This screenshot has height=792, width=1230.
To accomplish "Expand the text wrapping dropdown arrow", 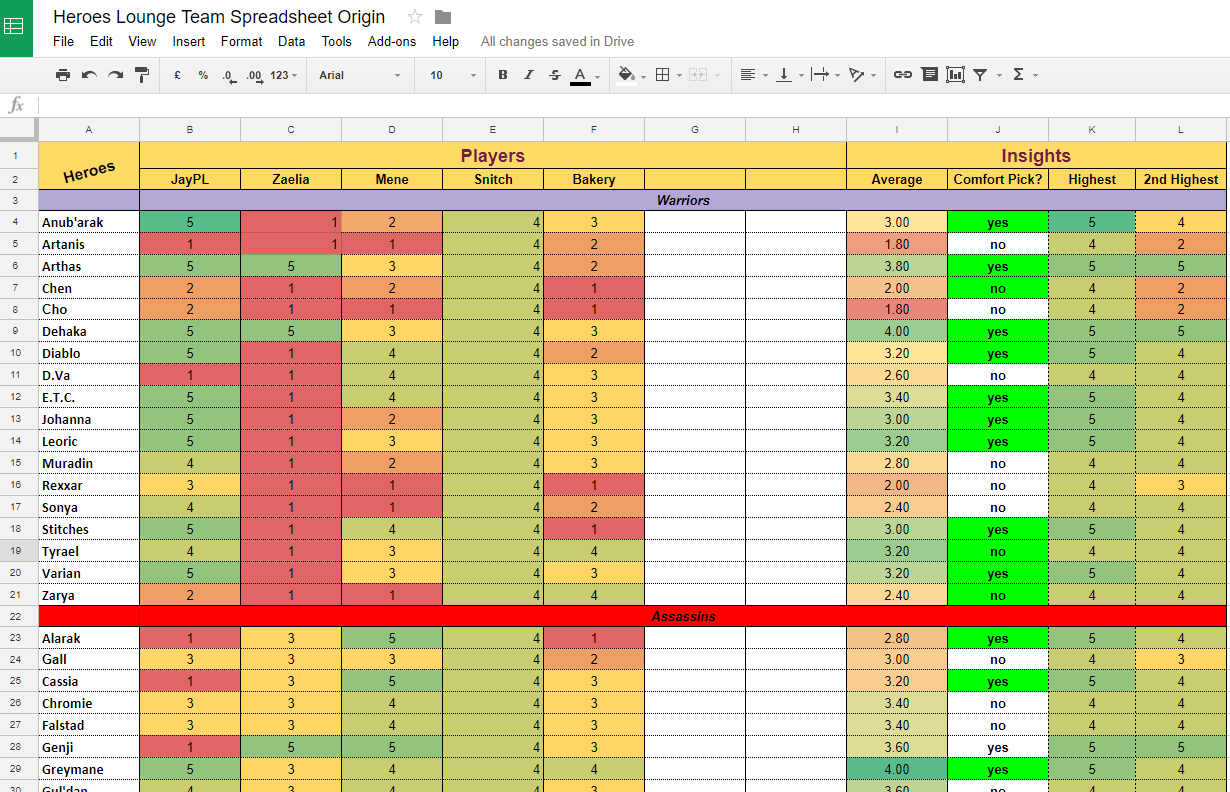I will tap(837, 76).
